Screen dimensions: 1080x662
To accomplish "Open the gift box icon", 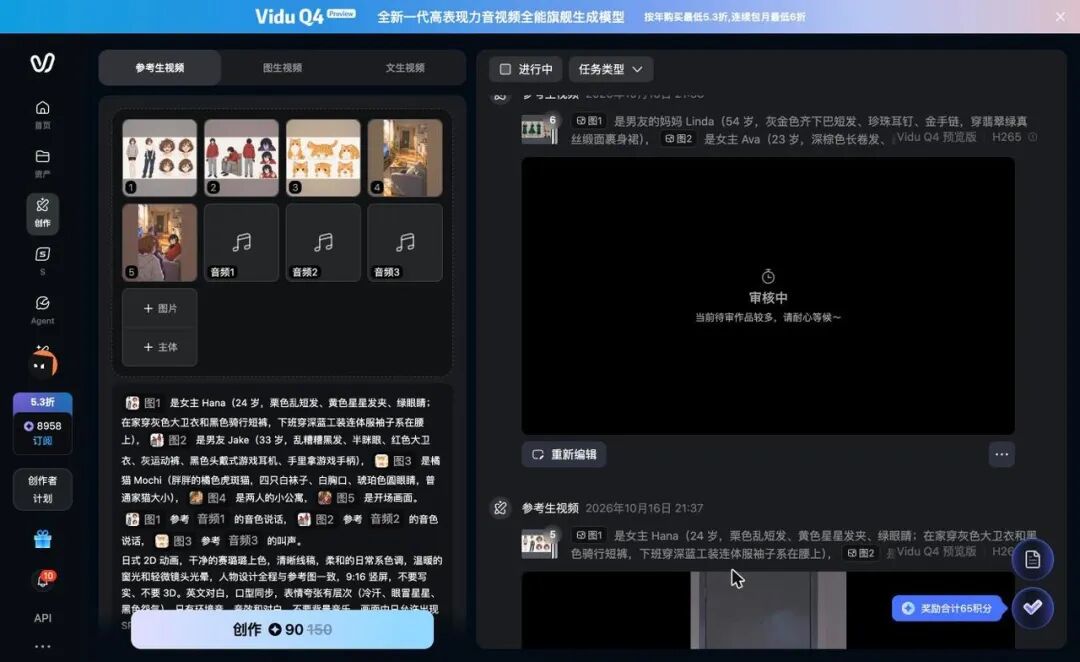I will point(42,539).
